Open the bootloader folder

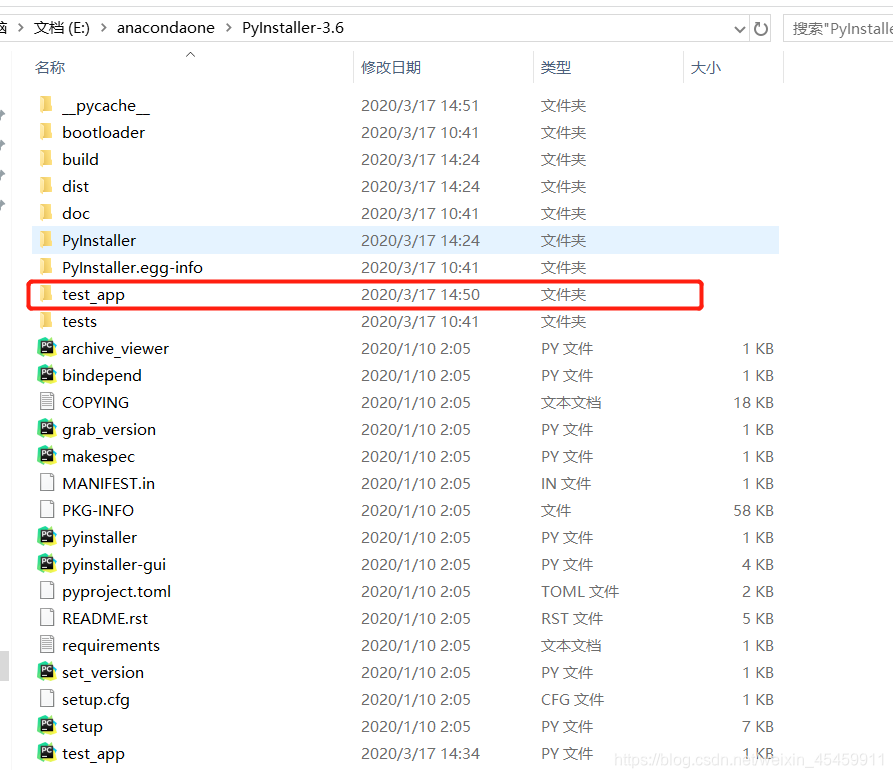coord(104,132)
